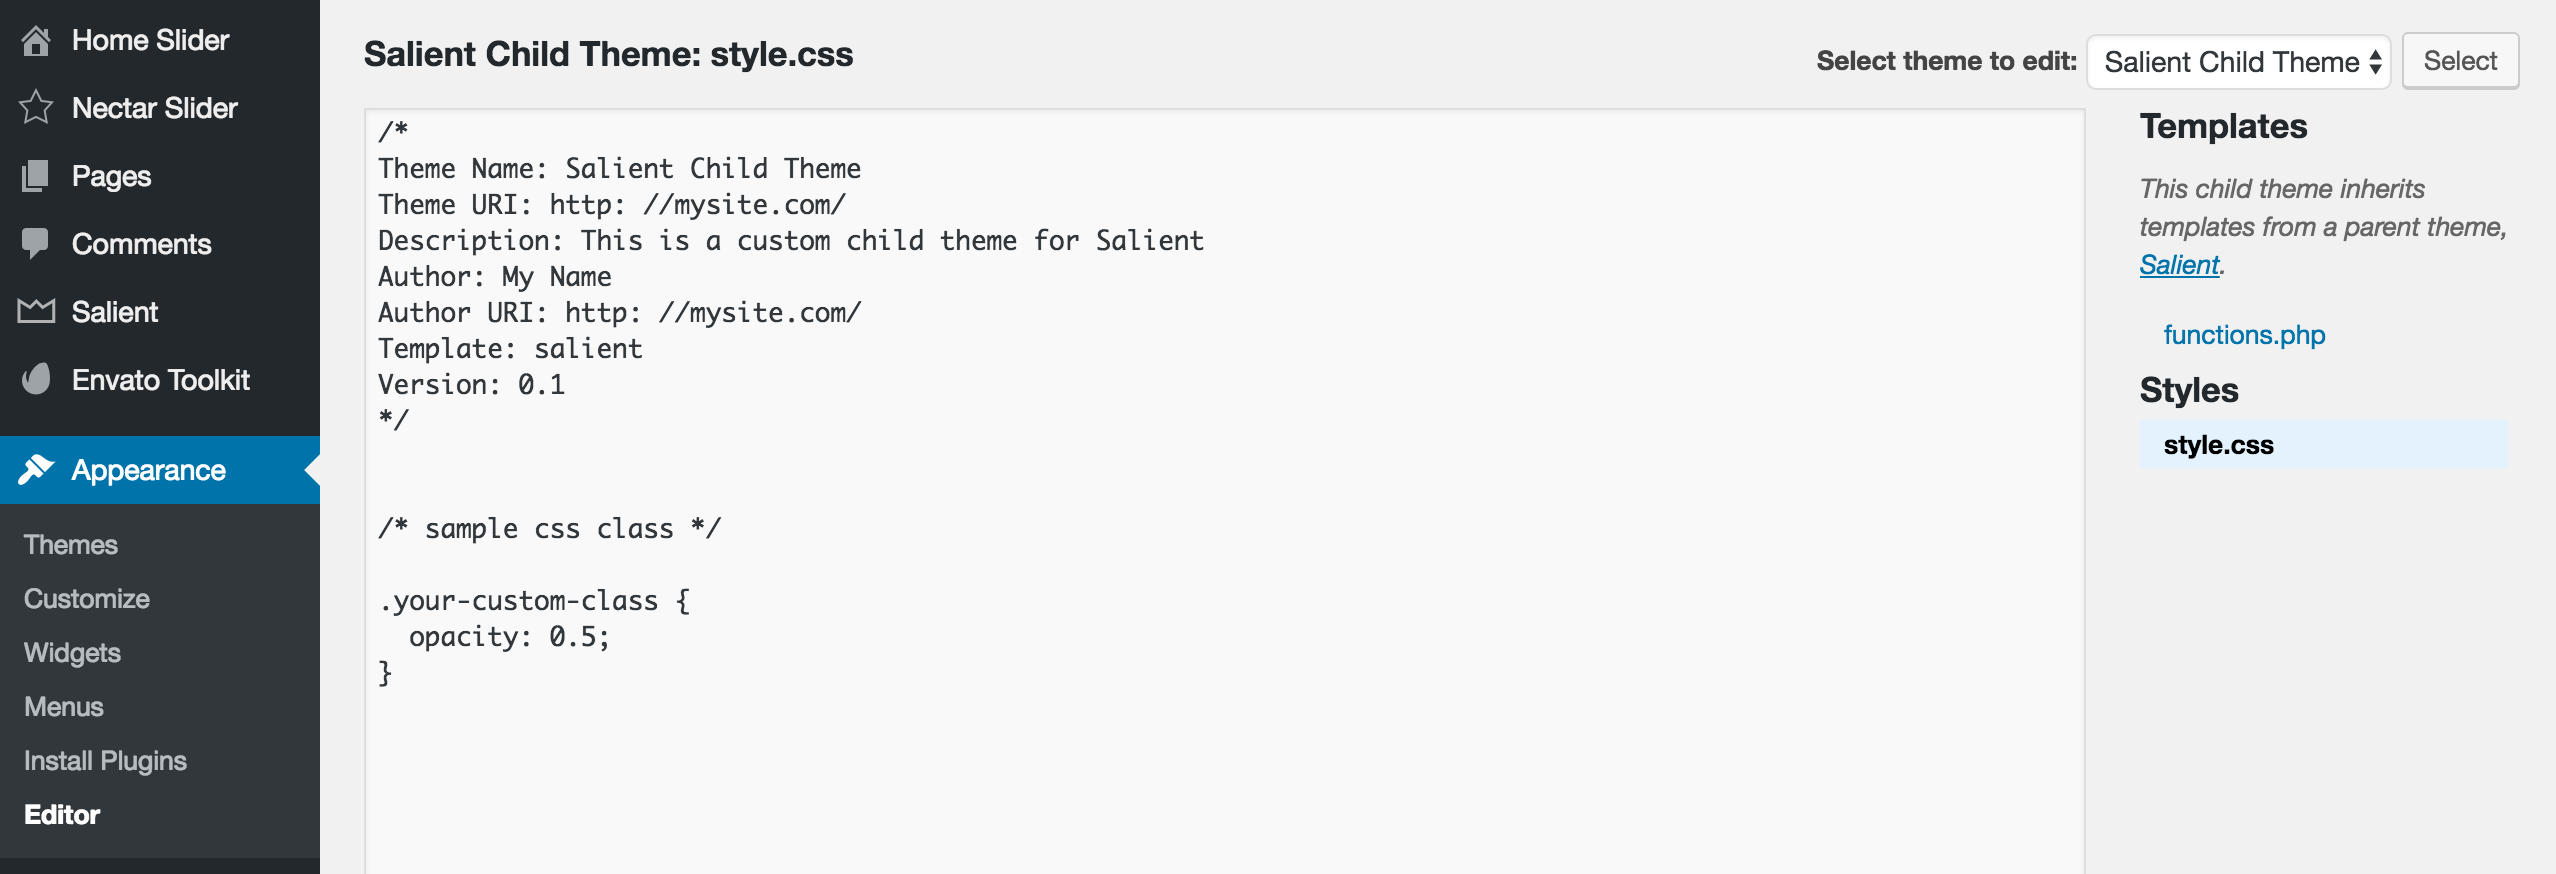Open functions.php template file
Image resolution: width=2556 pixels, height=874 pixels.
coord(2244,335)
